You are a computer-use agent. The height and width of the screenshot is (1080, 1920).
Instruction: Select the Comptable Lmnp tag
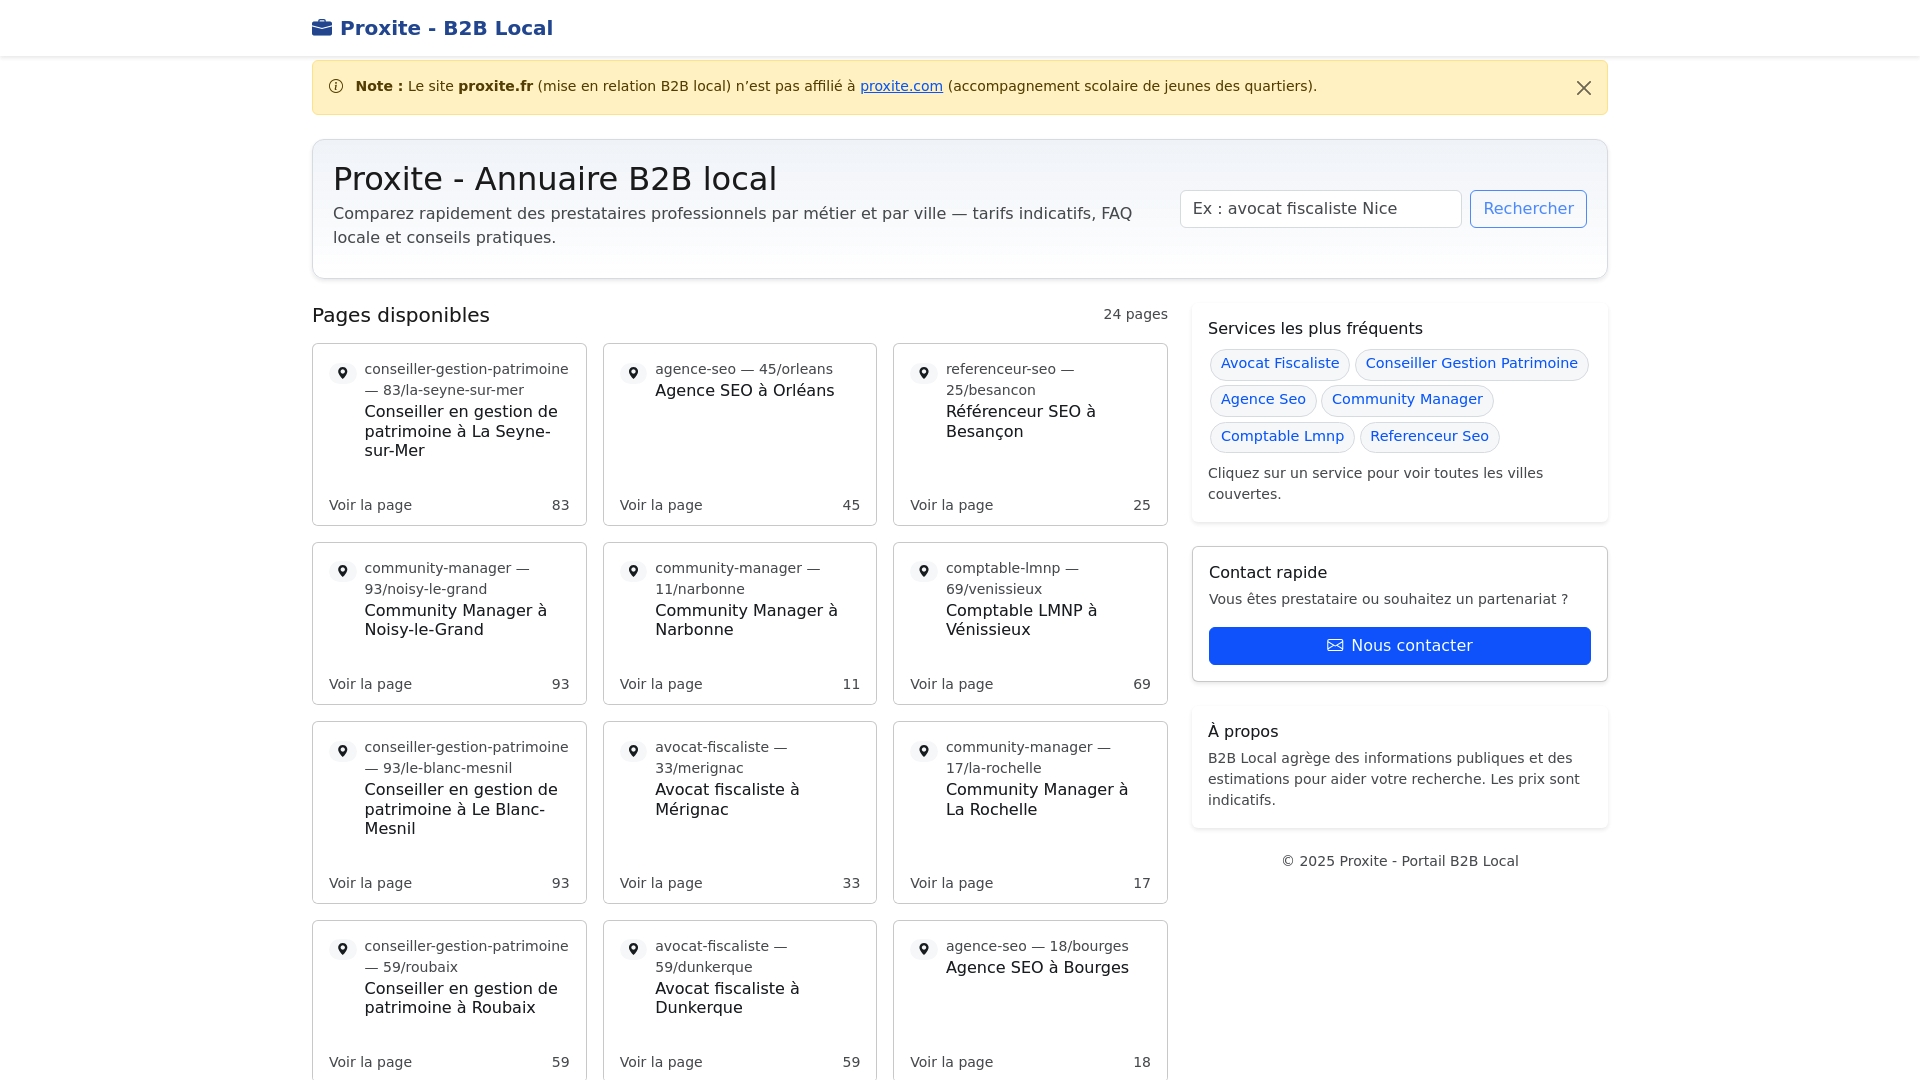pos(1282,437)
